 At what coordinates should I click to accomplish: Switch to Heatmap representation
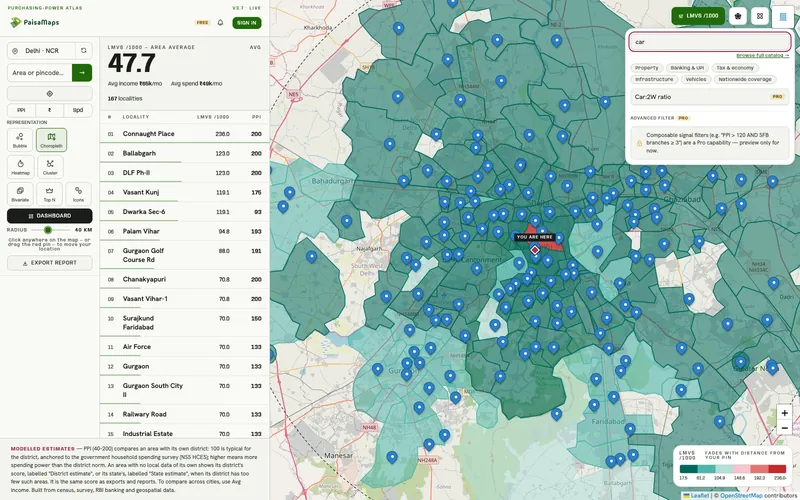tap(20, 167)
